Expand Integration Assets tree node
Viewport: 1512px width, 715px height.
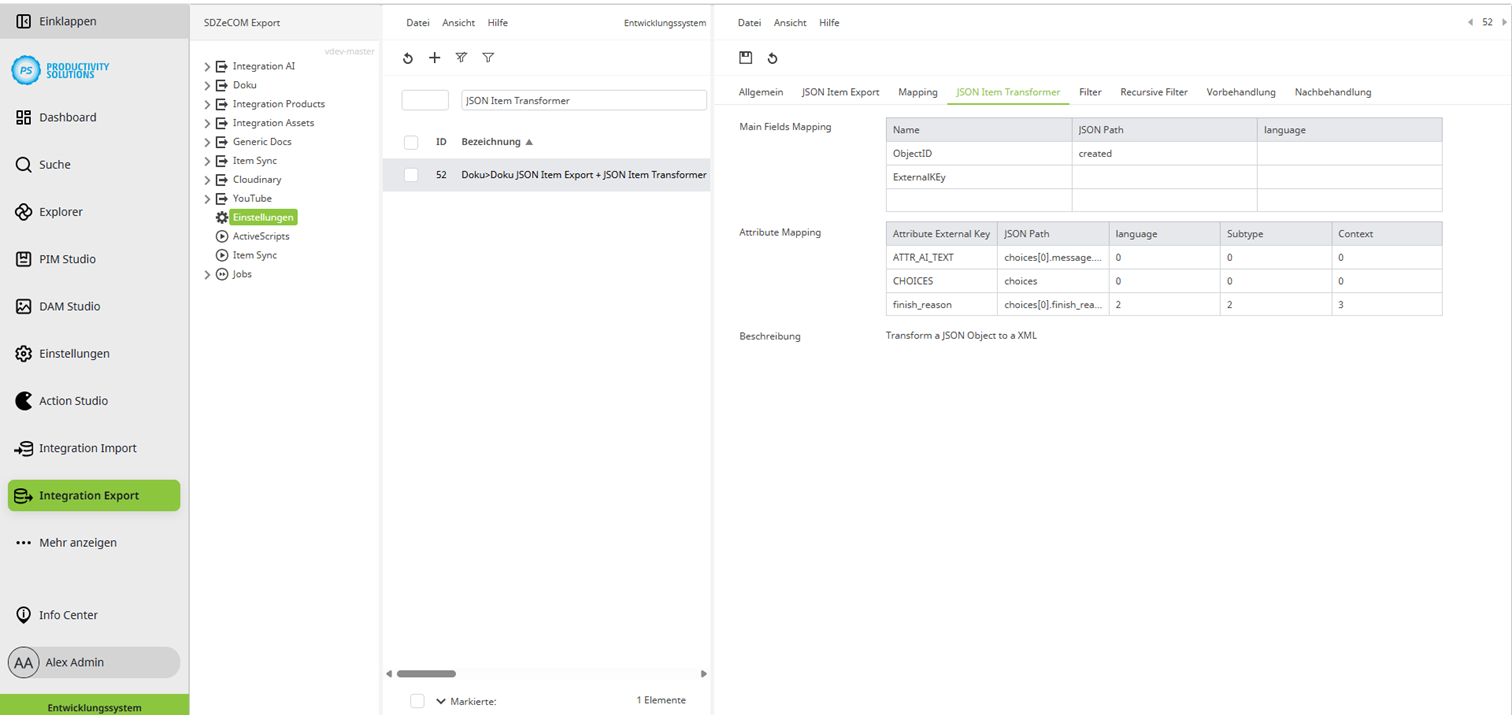coord(207,124)
